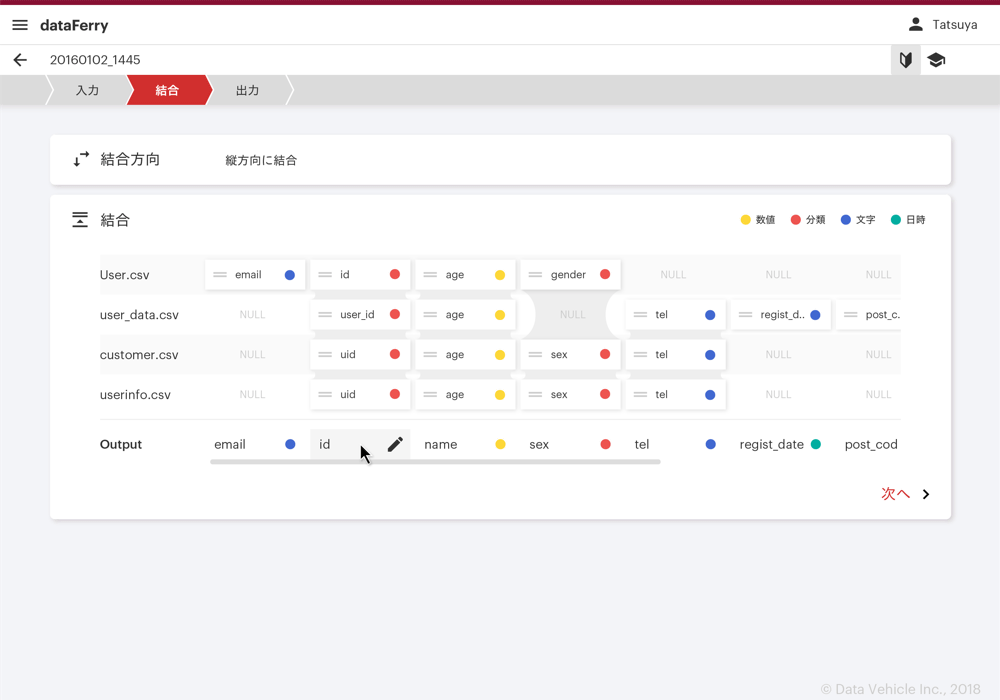1000x700 pixels.
Task: Grab the tel drag handle in userinfo.csv
Action: [x=640, y=395]
